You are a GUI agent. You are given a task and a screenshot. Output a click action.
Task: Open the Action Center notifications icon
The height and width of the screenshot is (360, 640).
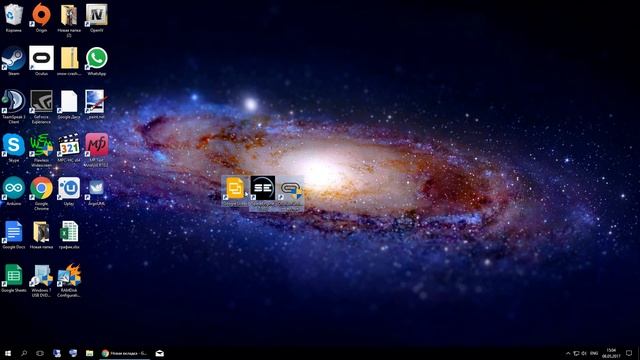(629, 353)
